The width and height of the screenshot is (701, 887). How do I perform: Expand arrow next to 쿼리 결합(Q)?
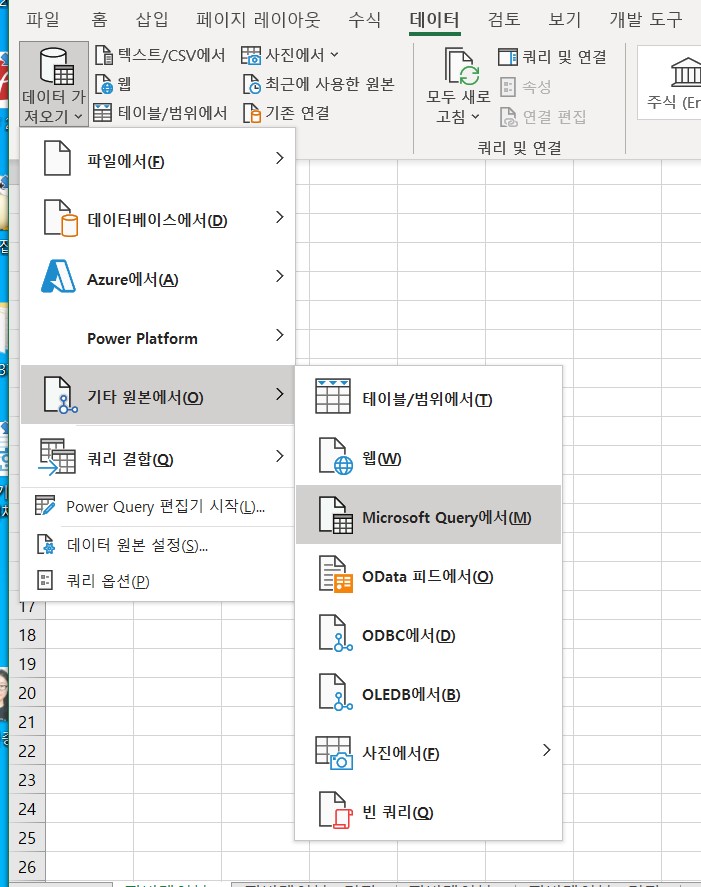(279, 455)
